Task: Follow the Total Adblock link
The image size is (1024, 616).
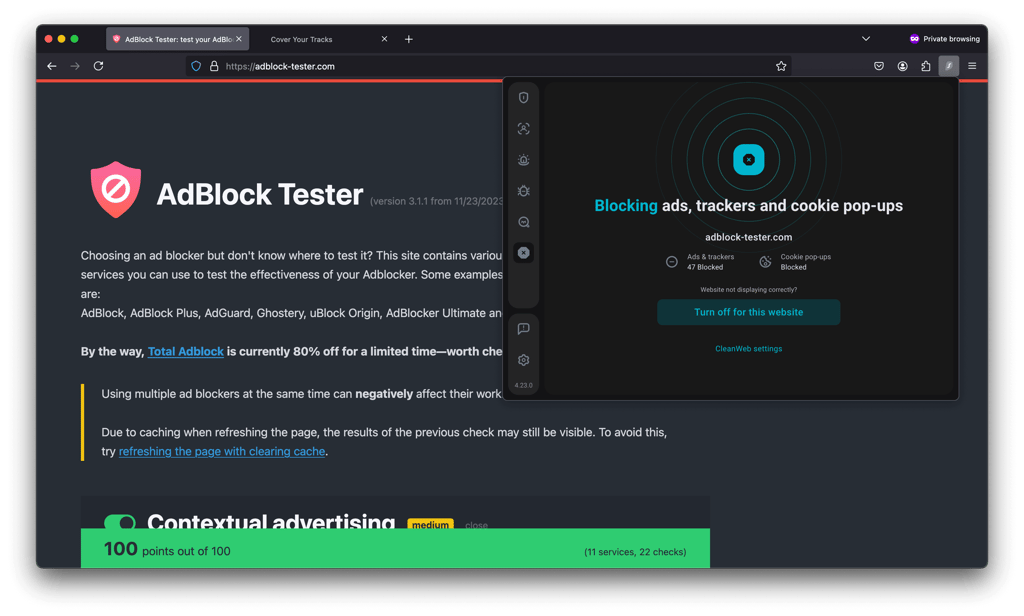Action: tap(185, 351)
